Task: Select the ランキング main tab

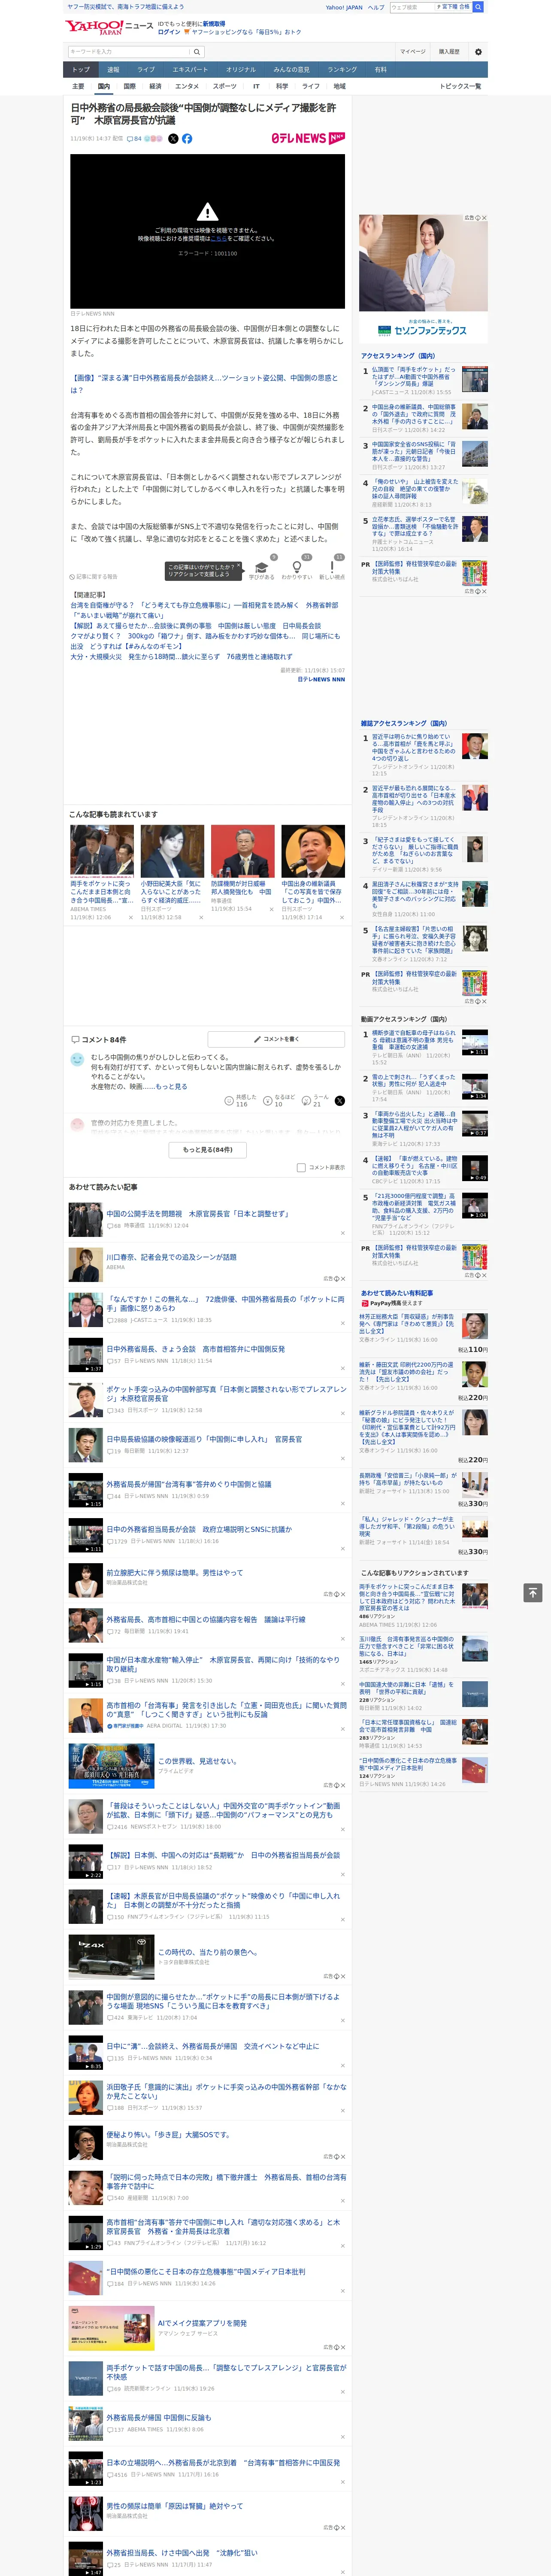Action: [342, 69]
